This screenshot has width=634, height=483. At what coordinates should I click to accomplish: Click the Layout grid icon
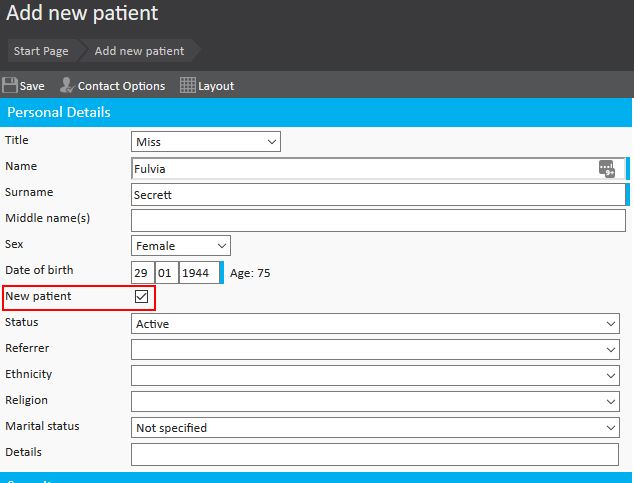coord(187,86)
